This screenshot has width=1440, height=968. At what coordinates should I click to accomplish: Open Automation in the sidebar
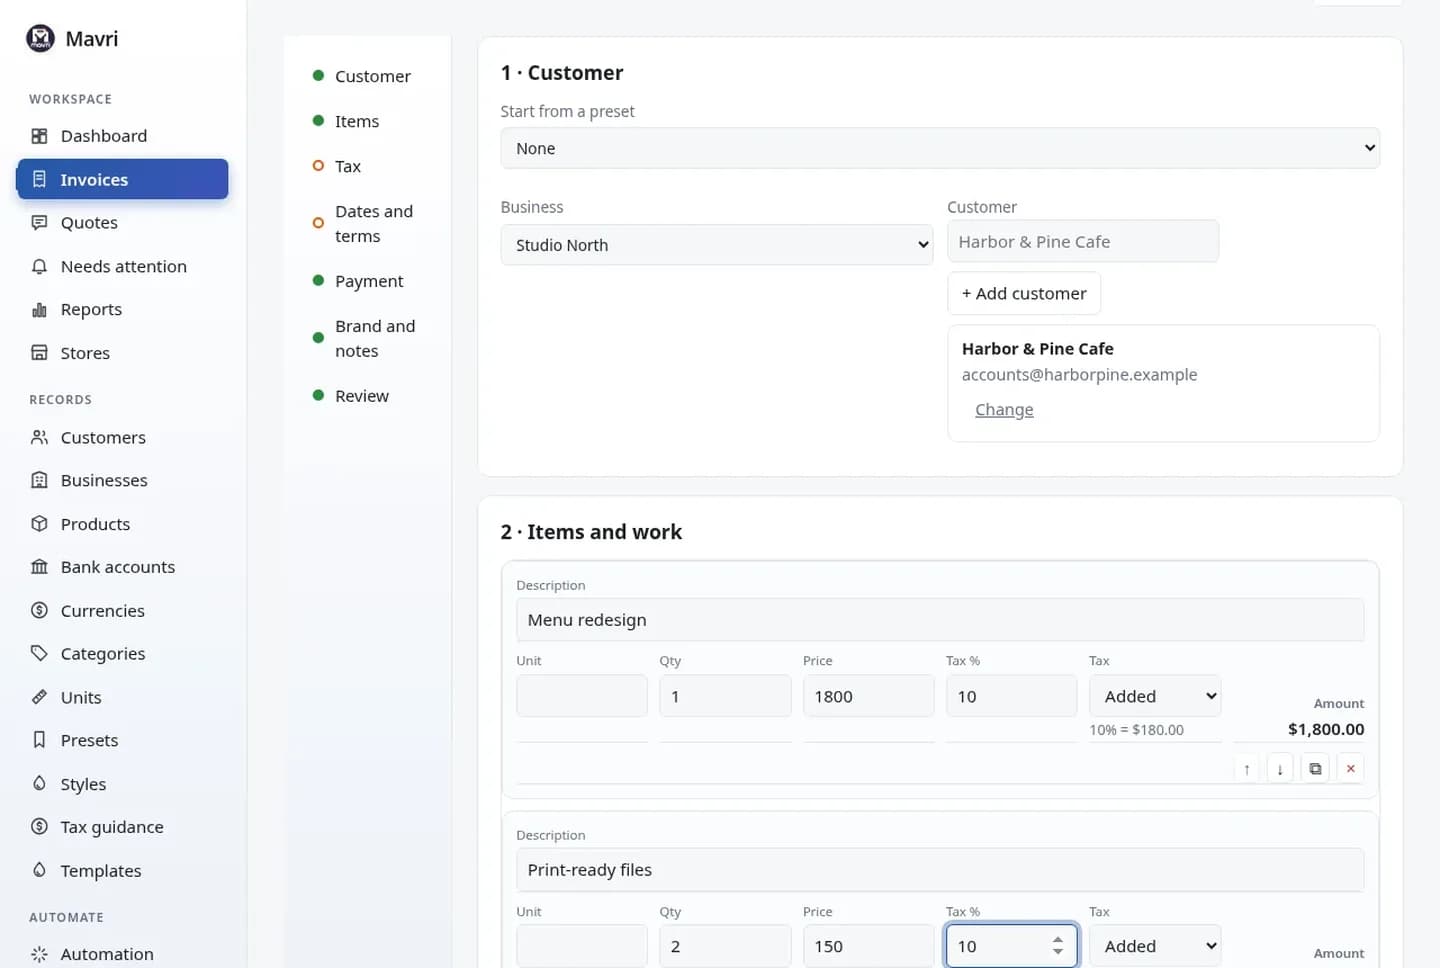pyautogui.click(x=122, y=954)
